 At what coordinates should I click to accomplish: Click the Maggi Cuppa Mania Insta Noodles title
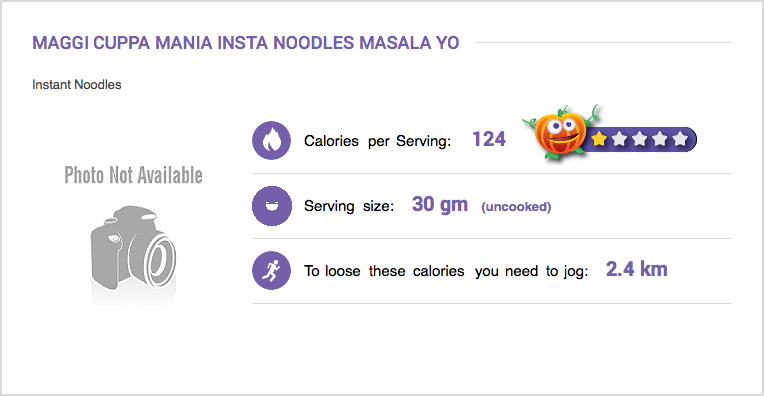(x=246, y=43)
